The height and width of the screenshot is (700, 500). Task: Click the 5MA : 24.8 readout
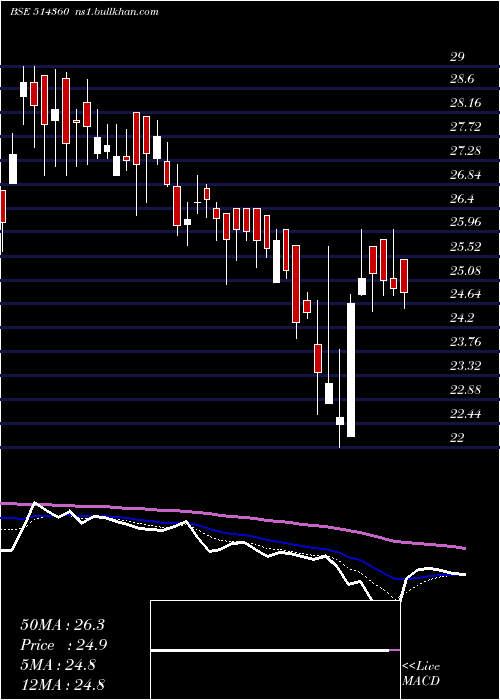(x=58, y=665)
